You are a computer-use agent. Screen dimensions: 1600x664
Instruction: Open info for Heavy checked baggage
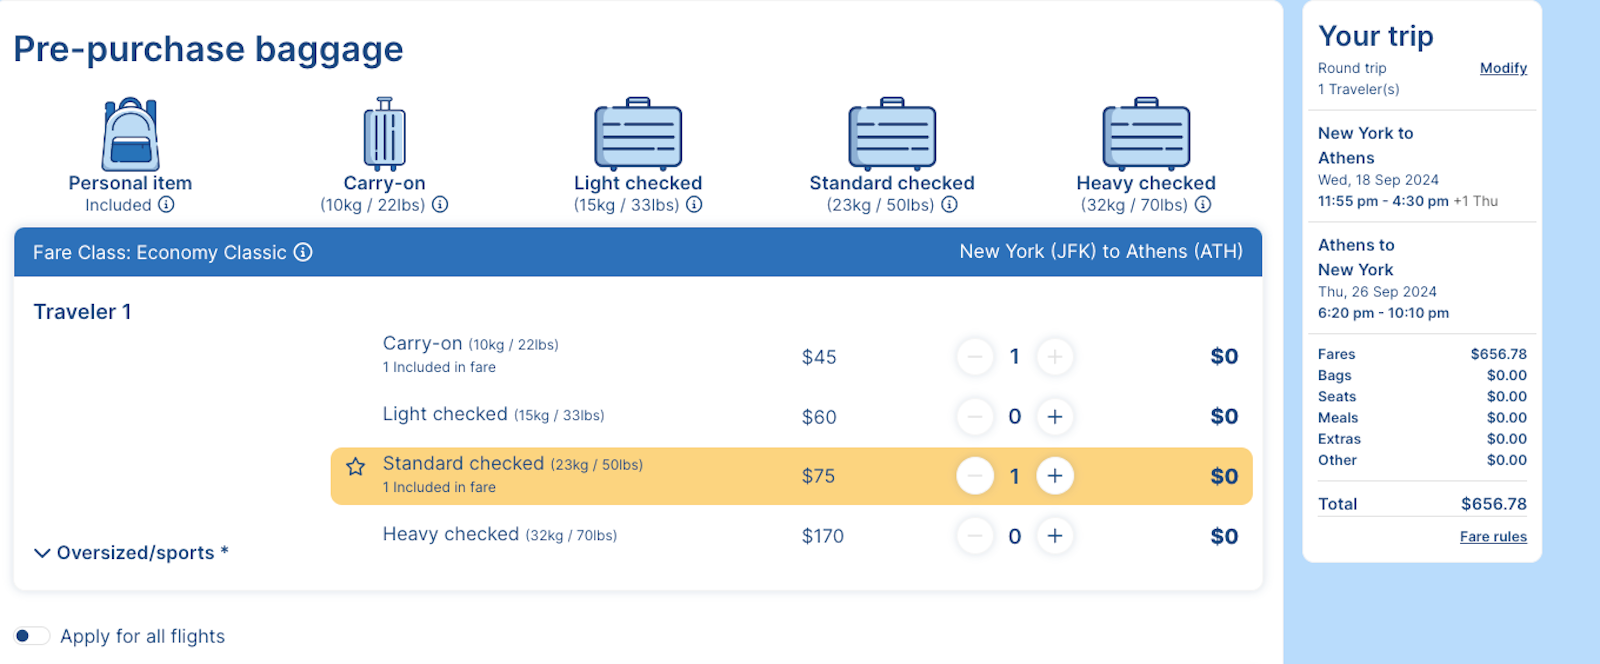1203,205
